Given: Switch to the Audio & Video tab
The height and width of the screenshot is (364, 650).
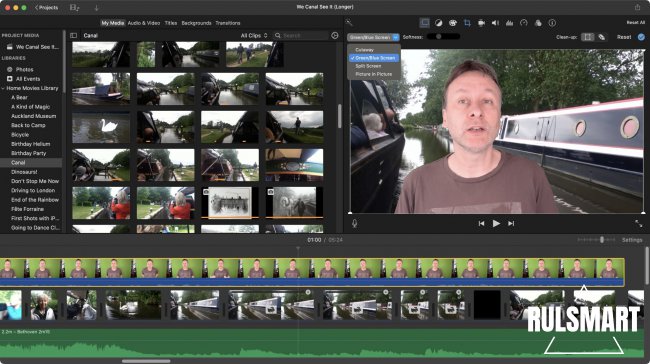Looking at the screenshot, I should click(x=144, y=23).
